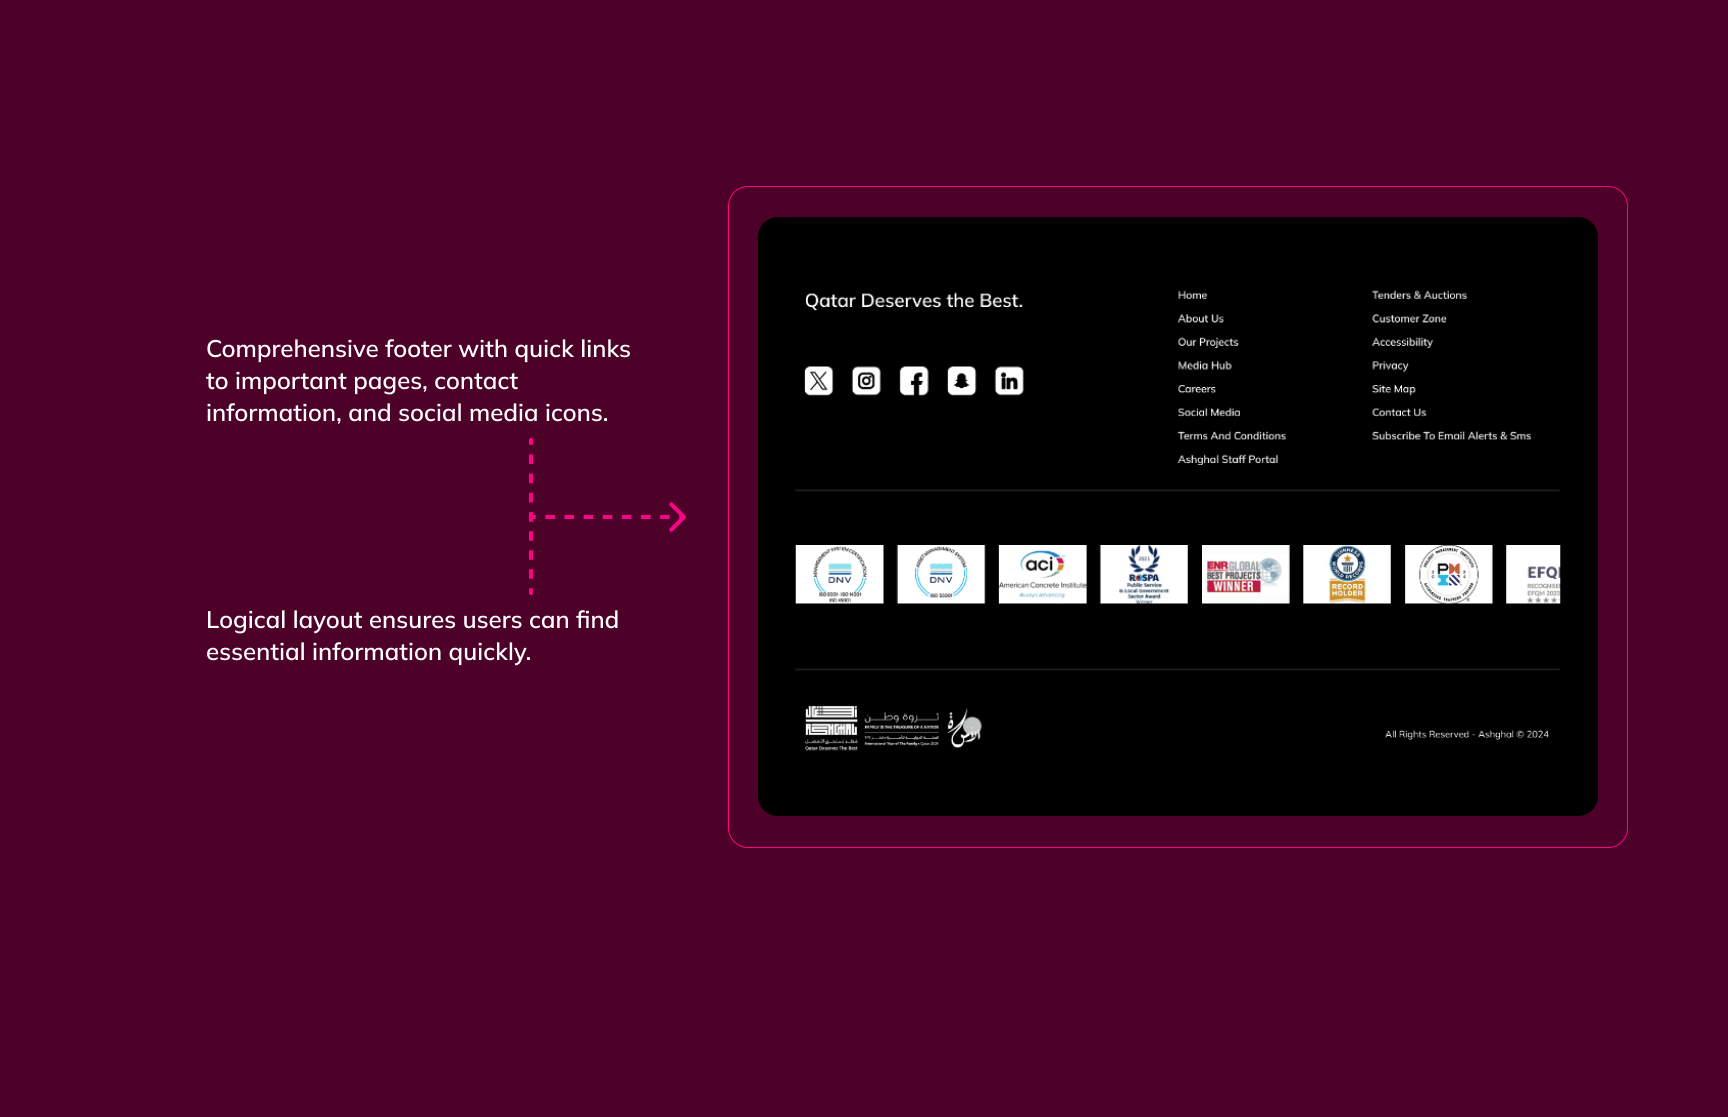This screenshot has width=1728, height=1117.
Task: Click the Snapchat ghost icon
Action: (x=961, y=381)
